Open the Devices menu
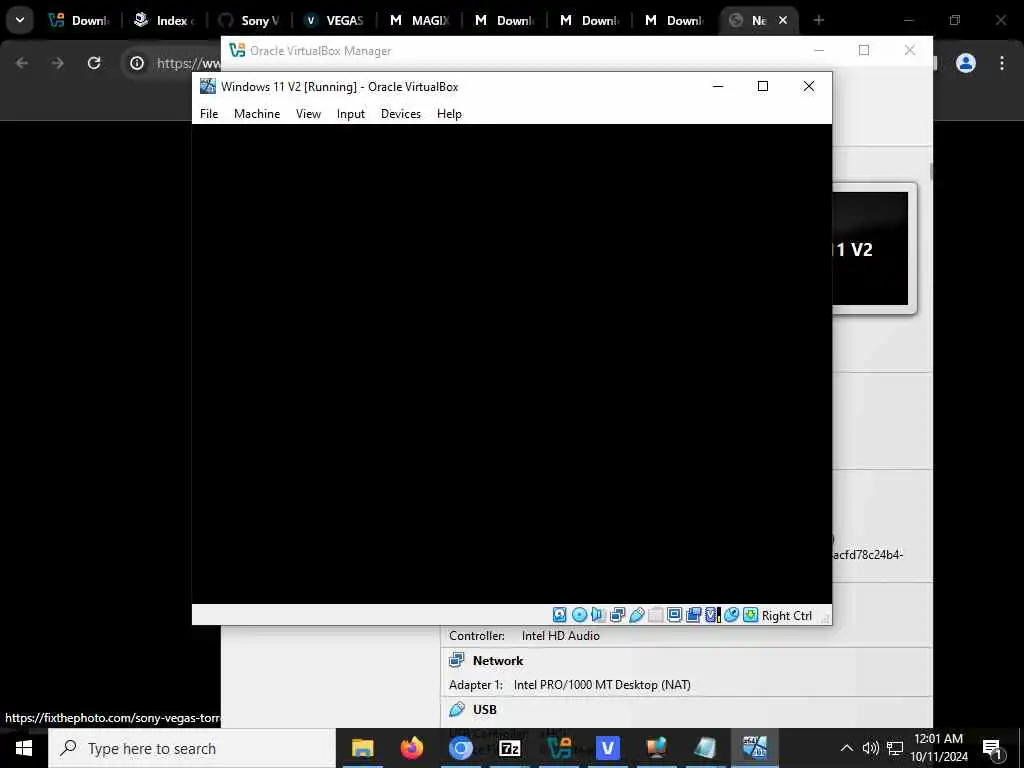 pyautogui.click(x=400, y=114)
